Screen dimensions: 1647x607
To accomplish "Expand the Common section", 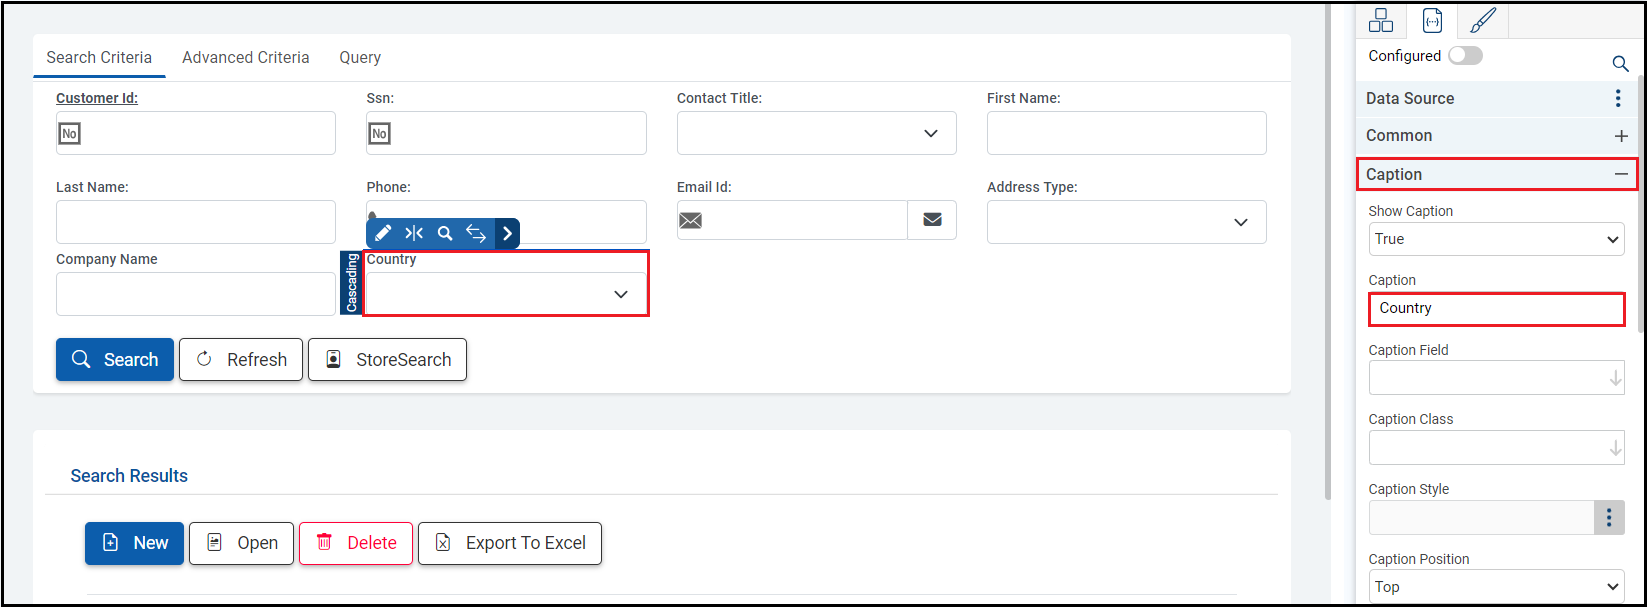I will (x=1621, y=136).
